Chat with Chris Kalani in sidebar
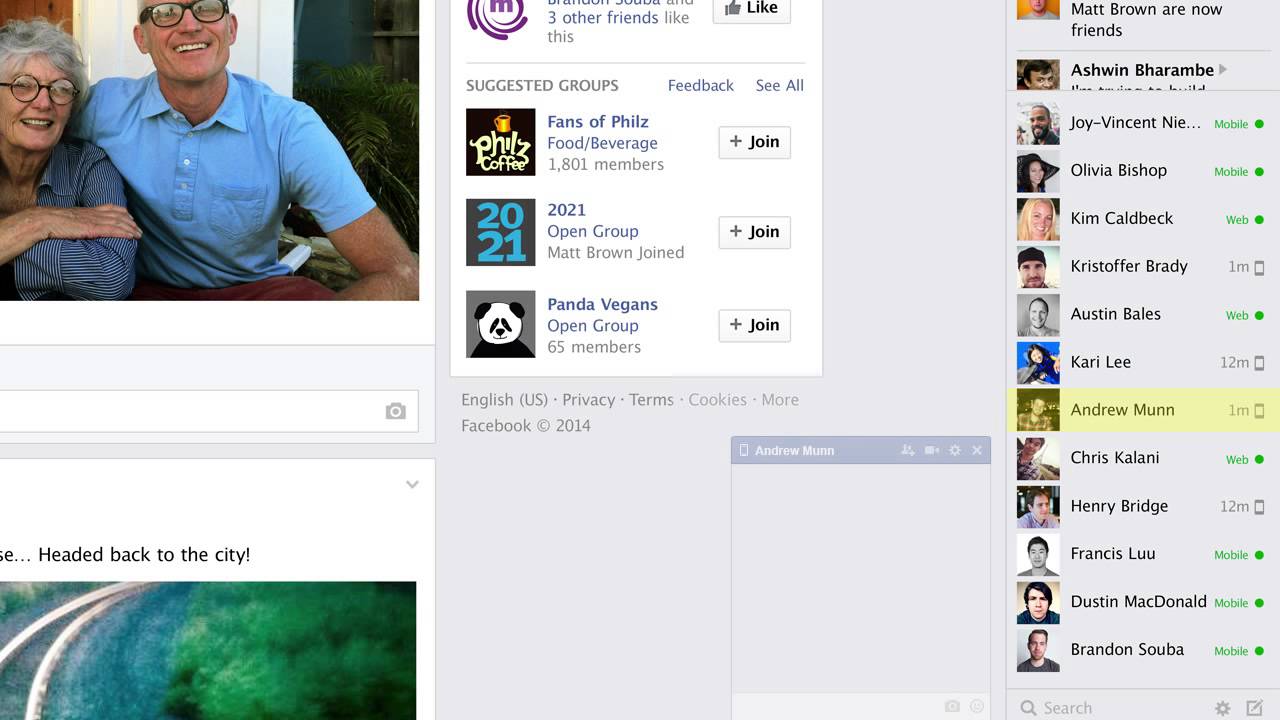The image size is (1280, 720). click(1143, 458)
